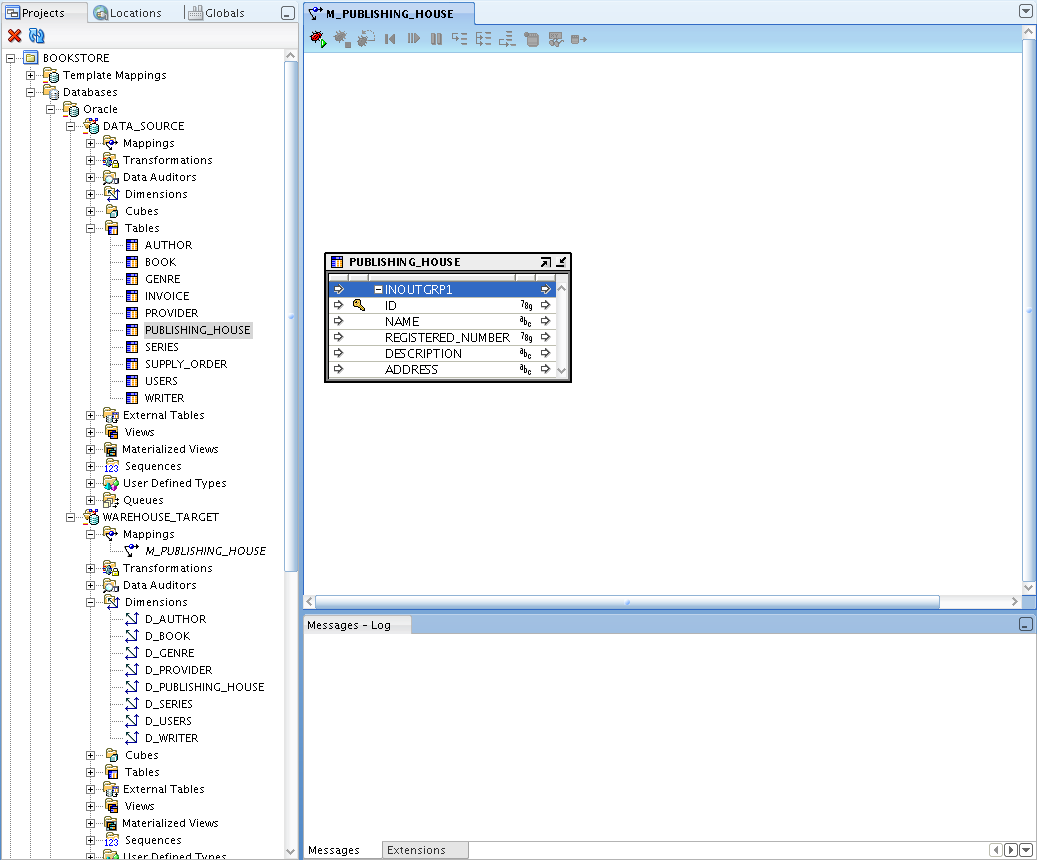Select the PUBLISHING_HOUSE table in tree
The image size is (1037, 860).
198,330
